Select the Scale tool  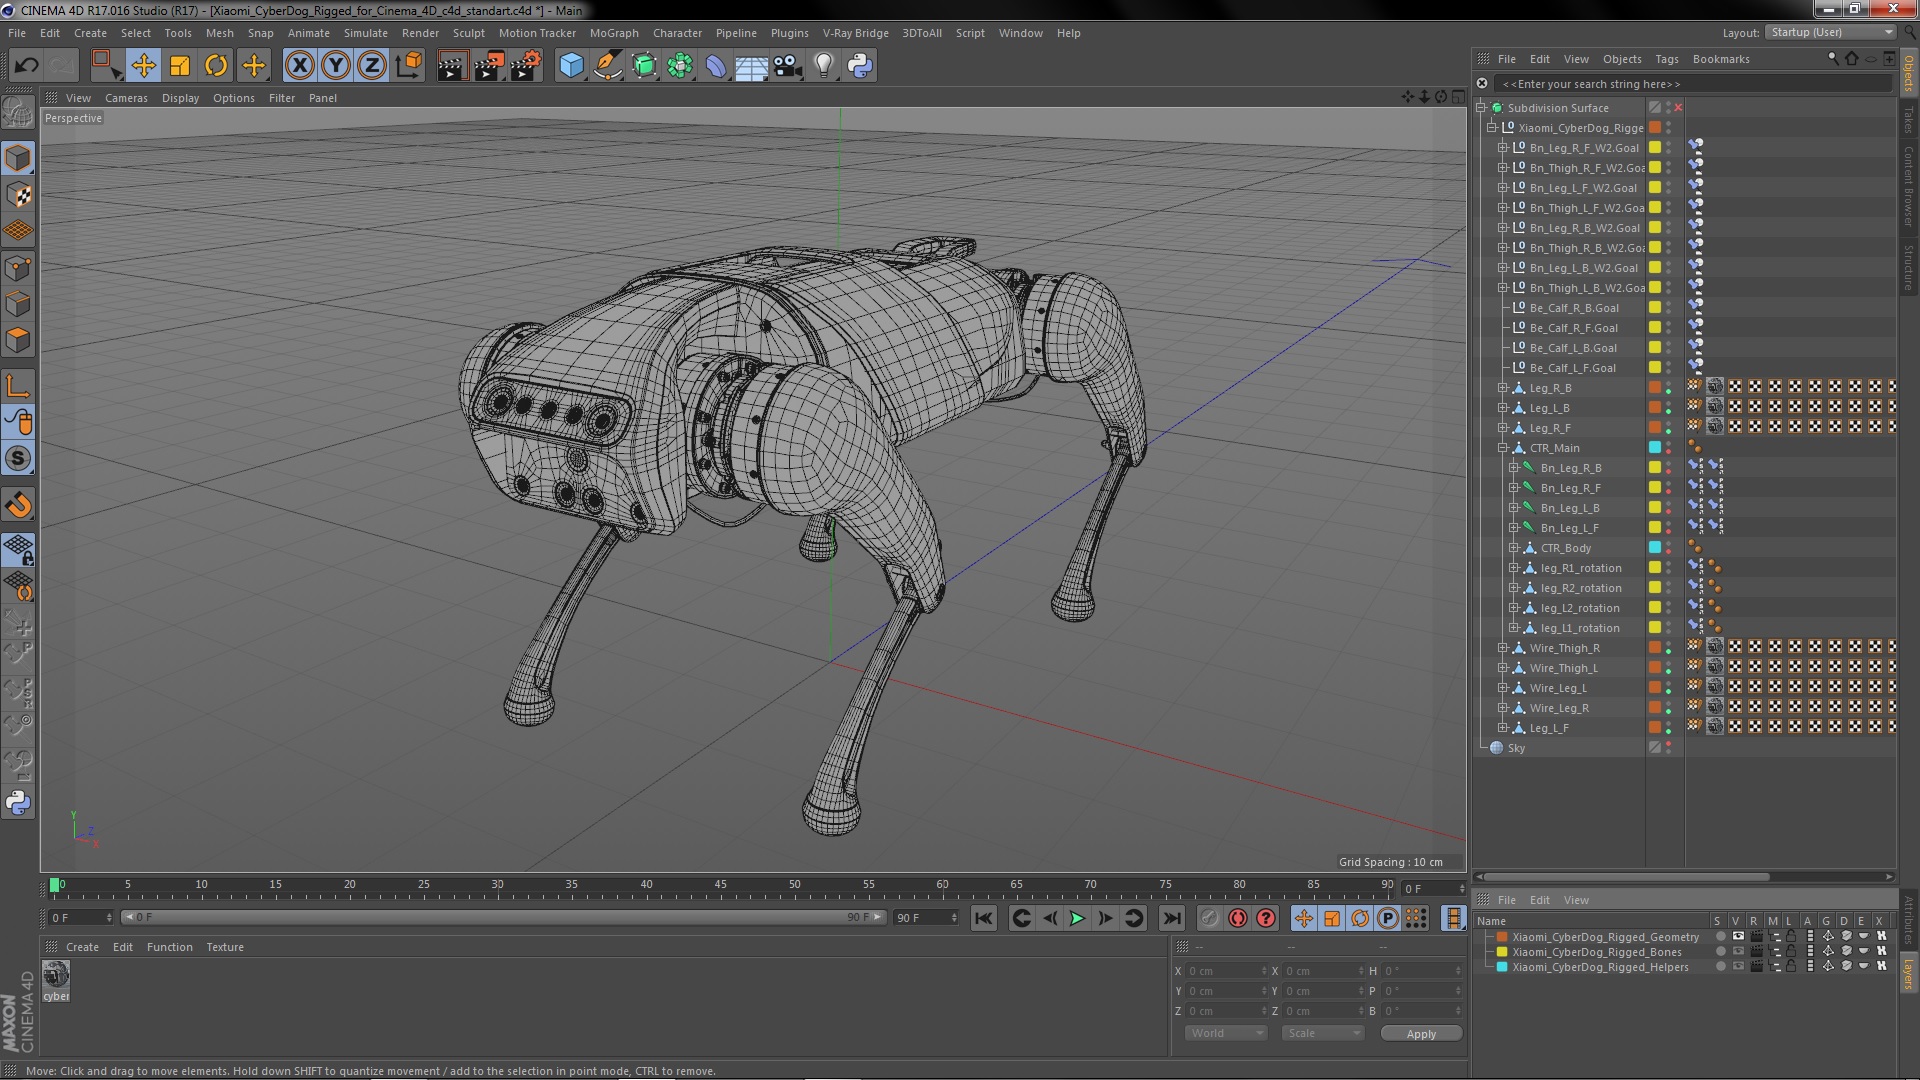(180, 66)
